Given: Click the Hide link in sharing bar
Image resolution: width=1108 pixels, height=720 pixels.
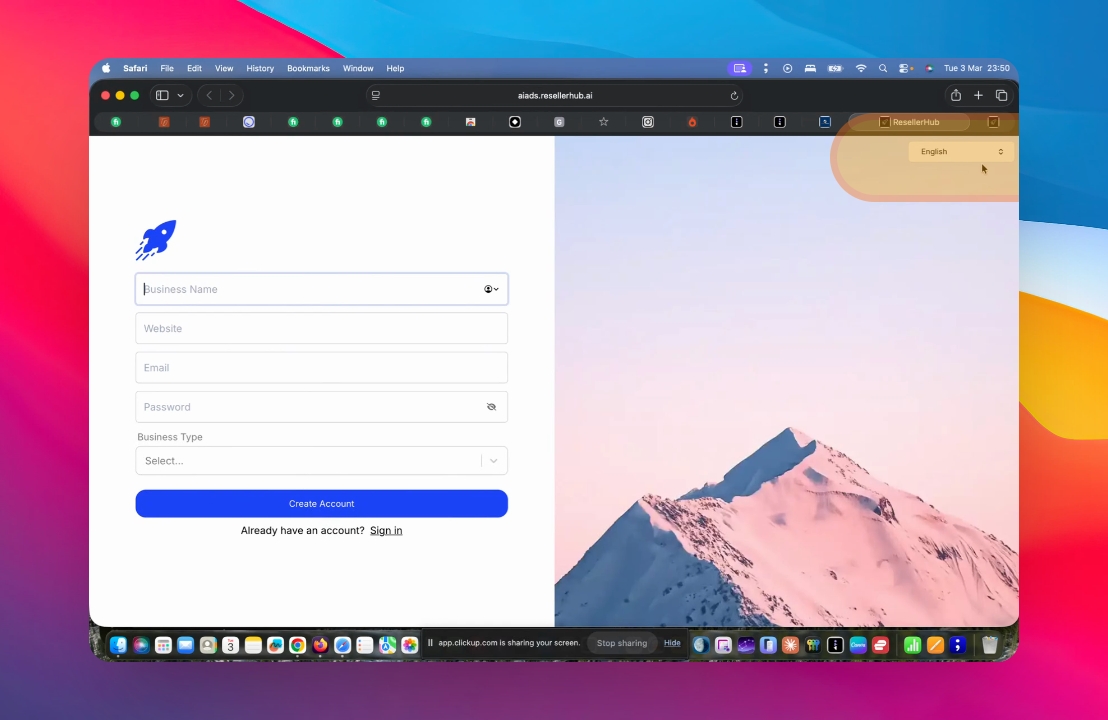Looking at the screenshot, I should (672, 643).
